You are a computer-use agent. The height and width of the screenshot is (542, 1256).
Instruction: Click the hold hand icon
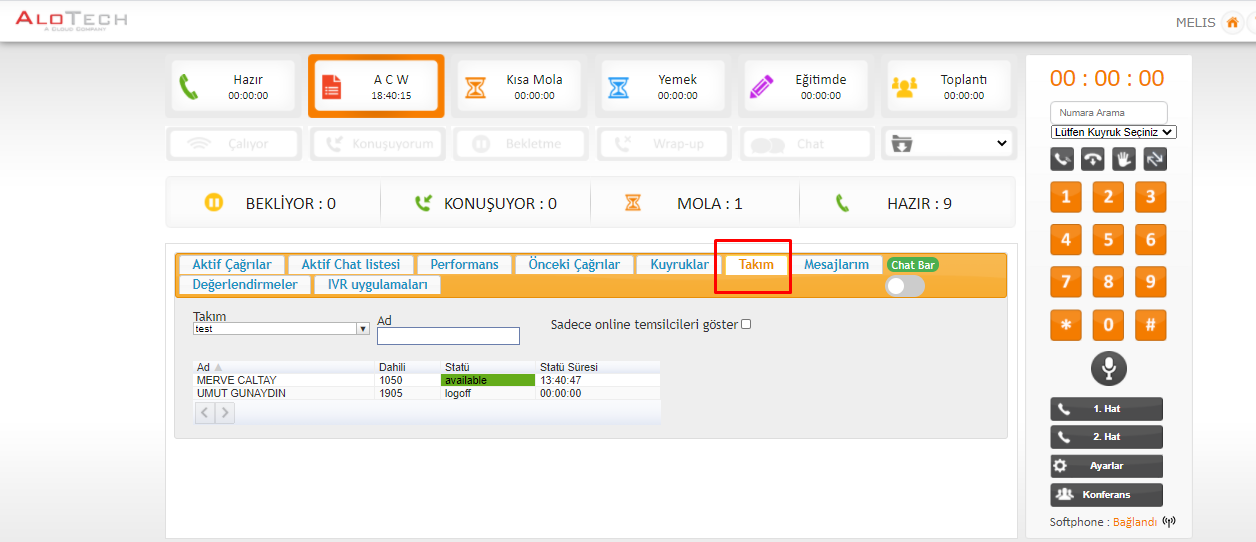point(1124,159)
